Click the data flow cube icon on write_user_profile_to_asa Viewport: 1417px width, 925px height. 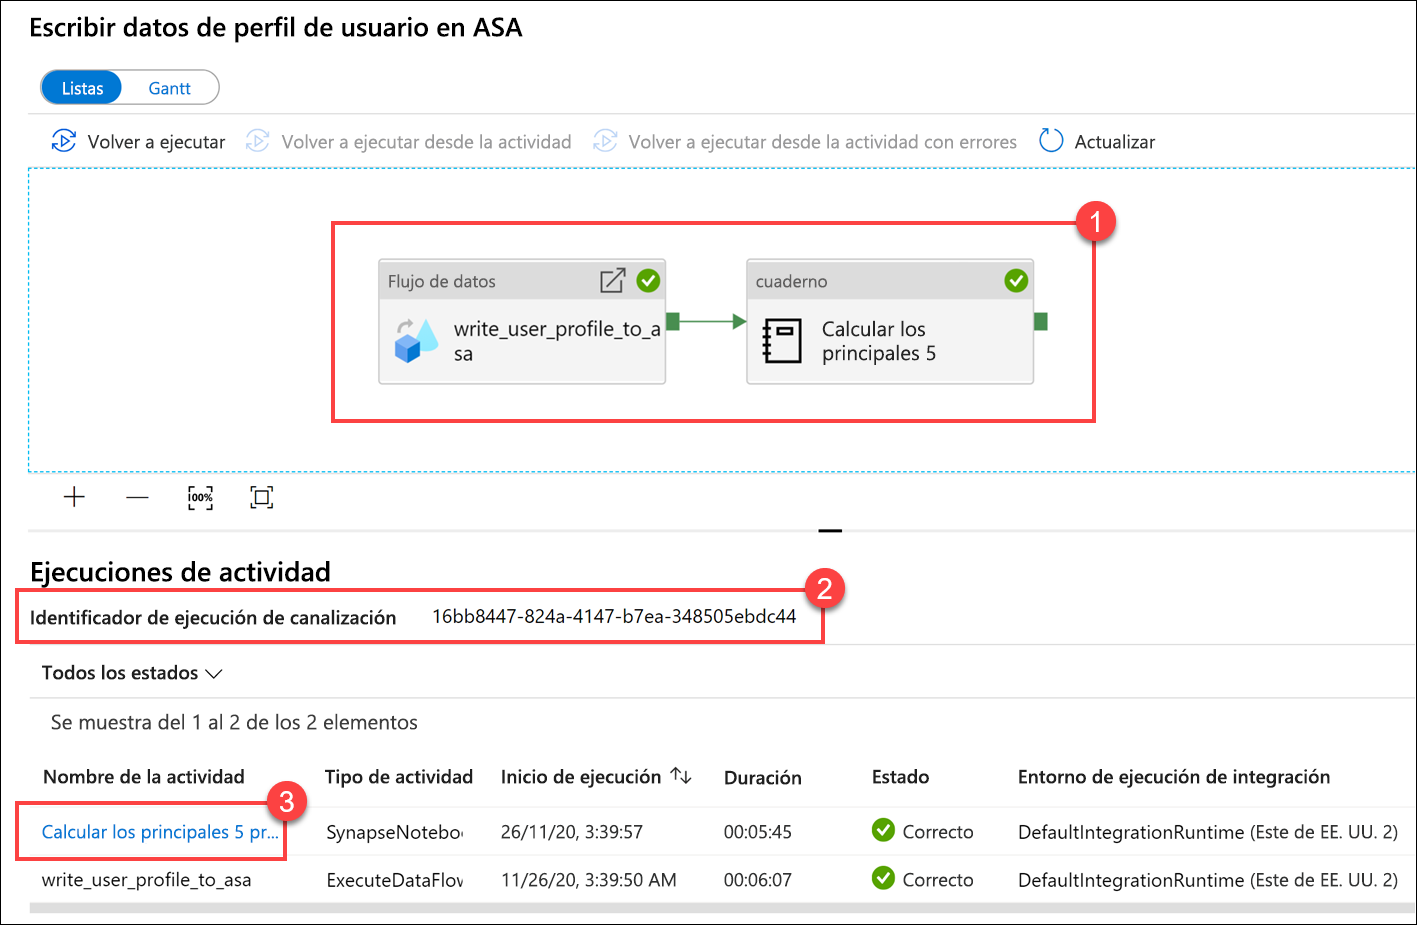(x=416, y=340)
